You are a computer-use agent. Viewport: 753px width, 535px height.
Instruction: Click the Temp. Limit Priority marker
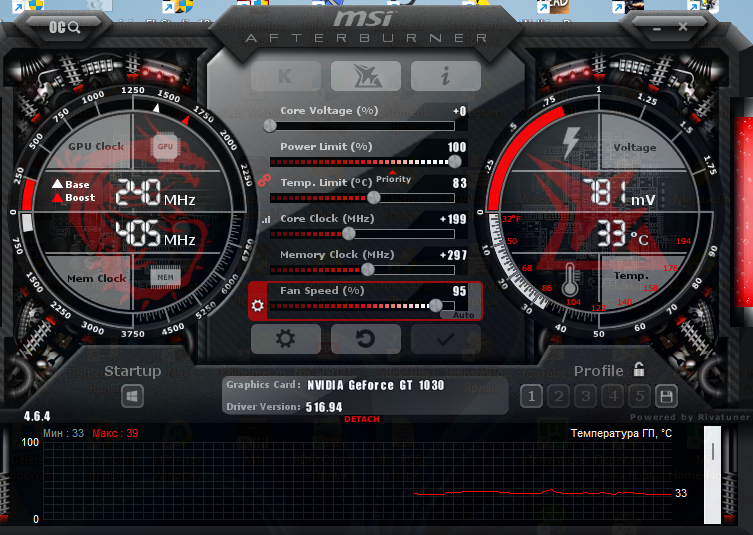coord(393,177)
